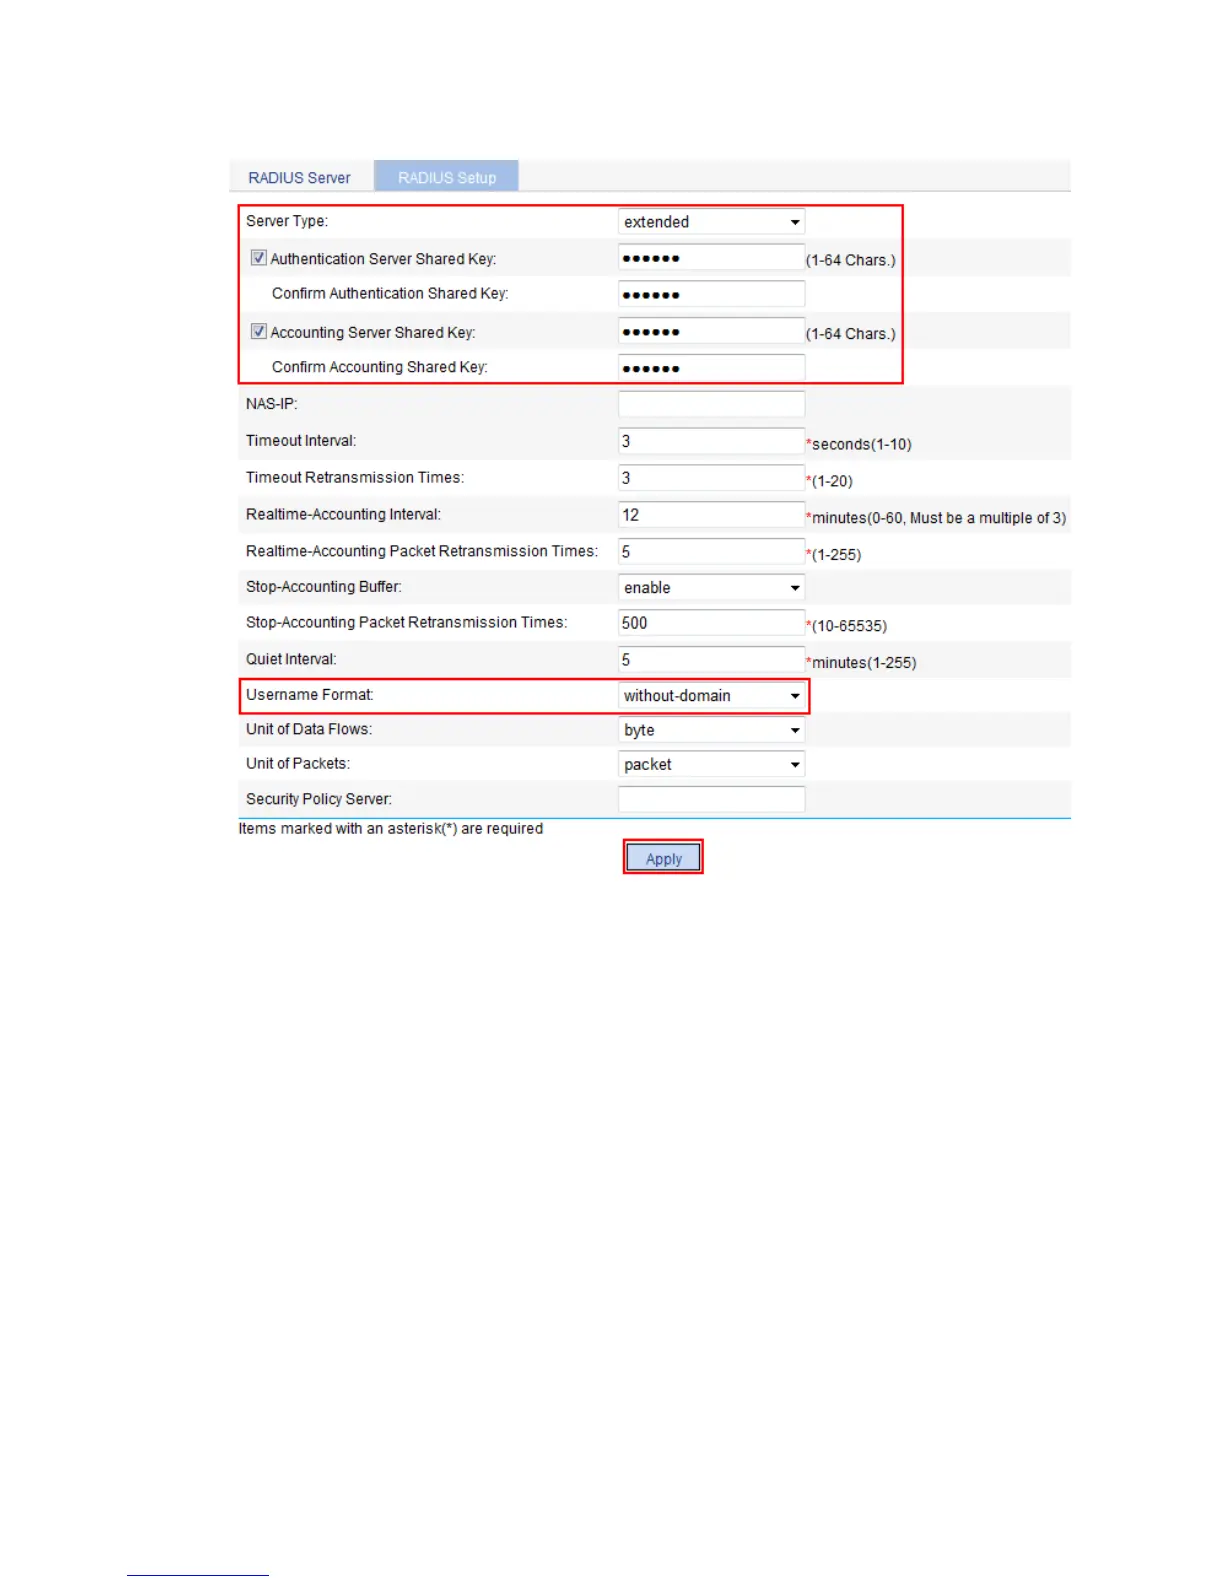Screen dimensions: 1224x1584
Task: Switch to the RADIUS Server tab
Action: pyautogui.click(x=299, y=177)
